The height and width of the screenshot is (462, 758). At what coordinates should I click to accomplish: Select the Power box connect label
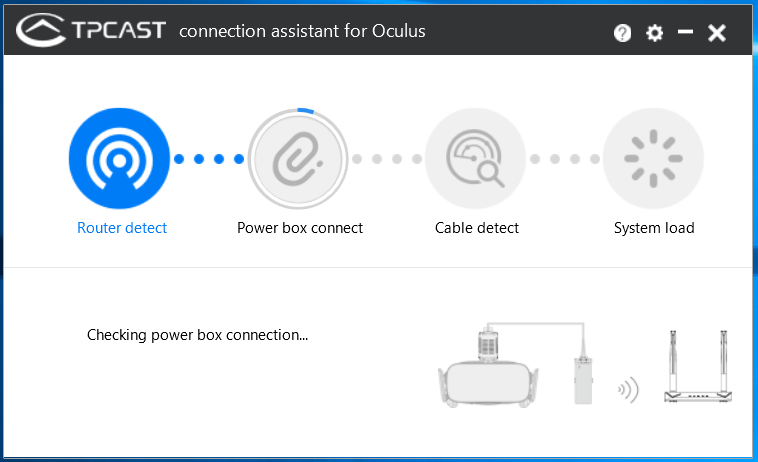(300, 228)
